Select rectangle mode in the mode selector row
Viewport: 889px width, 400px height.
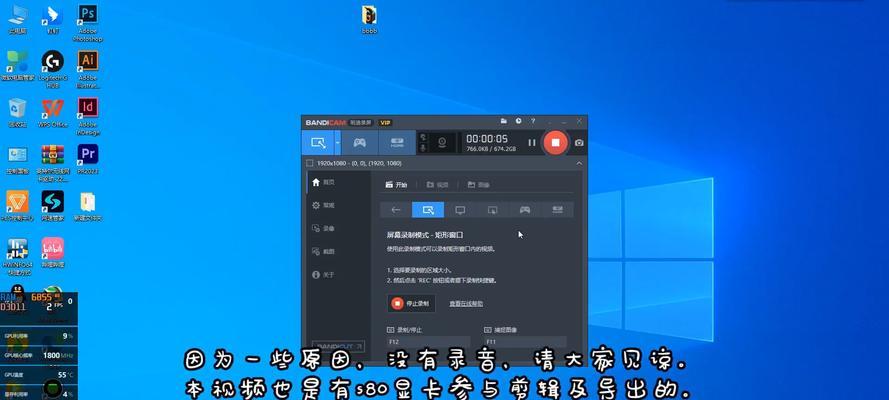point(428,210)
